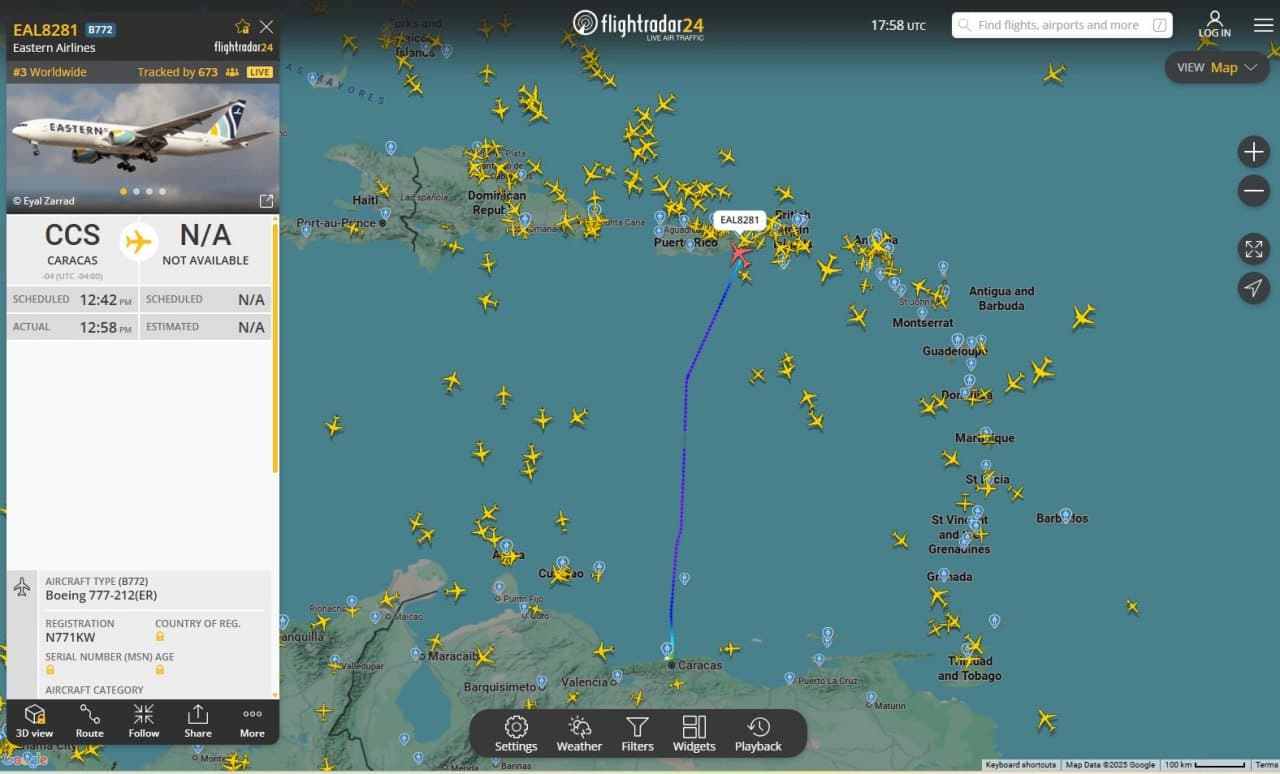This screenshot has width=1280, height=774.
Task: Open the Weather overlays
Action: point(579,733)
